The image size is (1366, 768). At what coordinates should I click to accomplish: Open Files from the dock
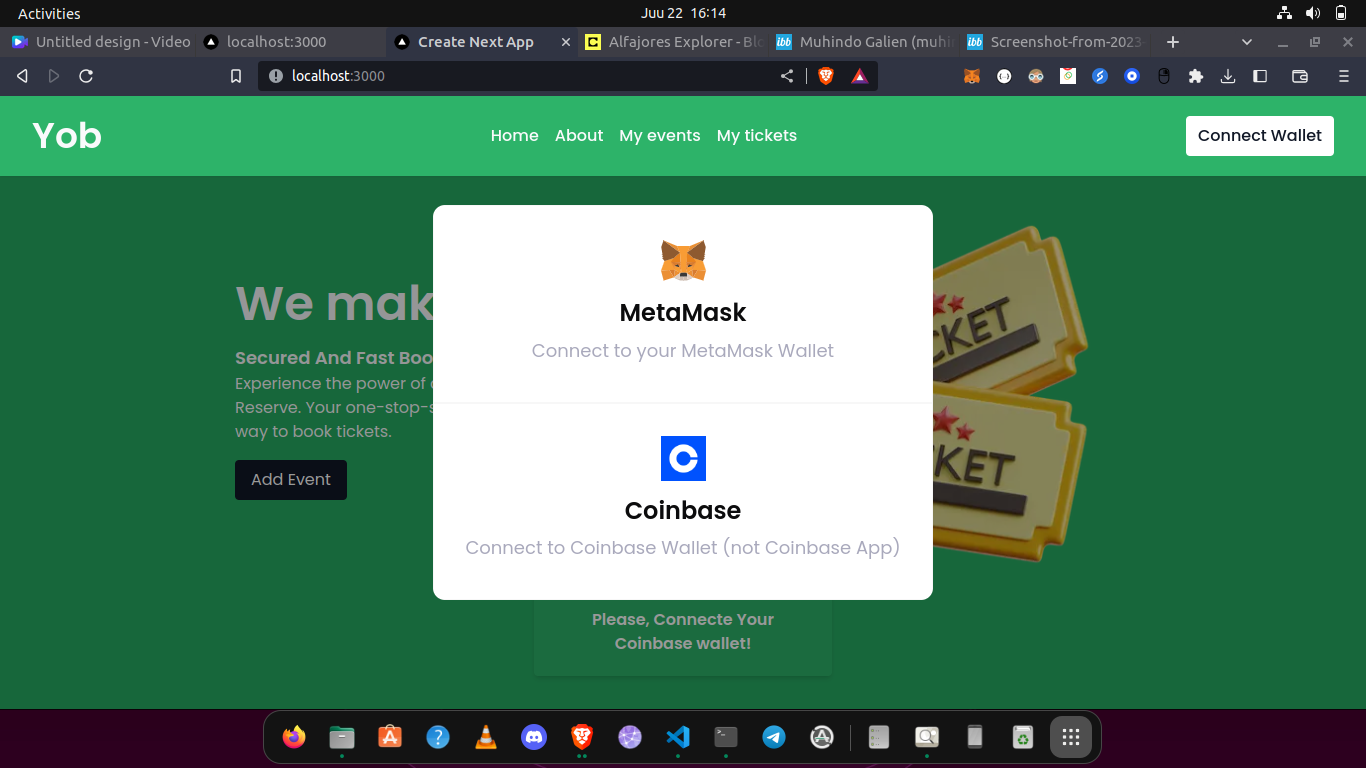click(x=342, y=737)
